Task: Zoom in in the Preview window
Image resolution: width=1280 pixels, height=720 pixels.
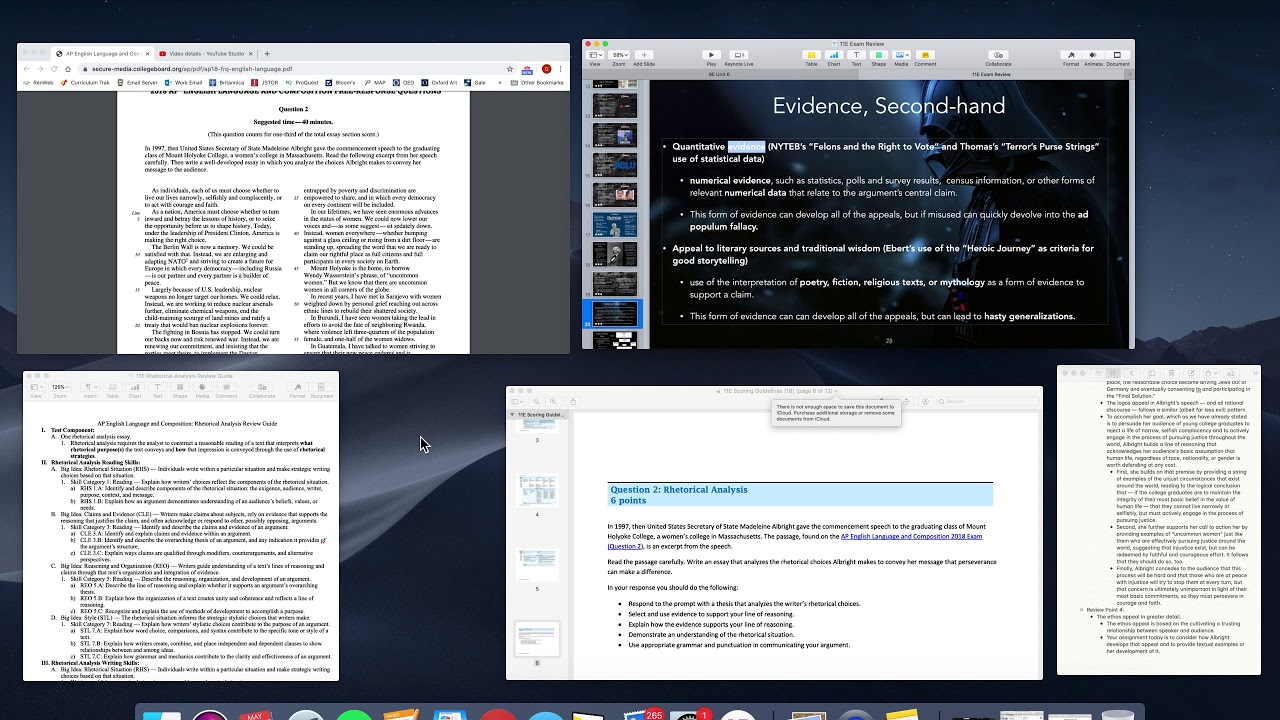Action: click(555, 402)
